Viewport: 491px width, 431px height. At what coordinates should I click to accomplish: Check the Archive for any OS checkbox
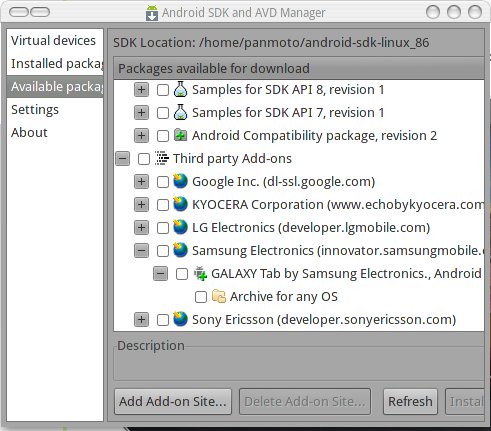point(201,297)
